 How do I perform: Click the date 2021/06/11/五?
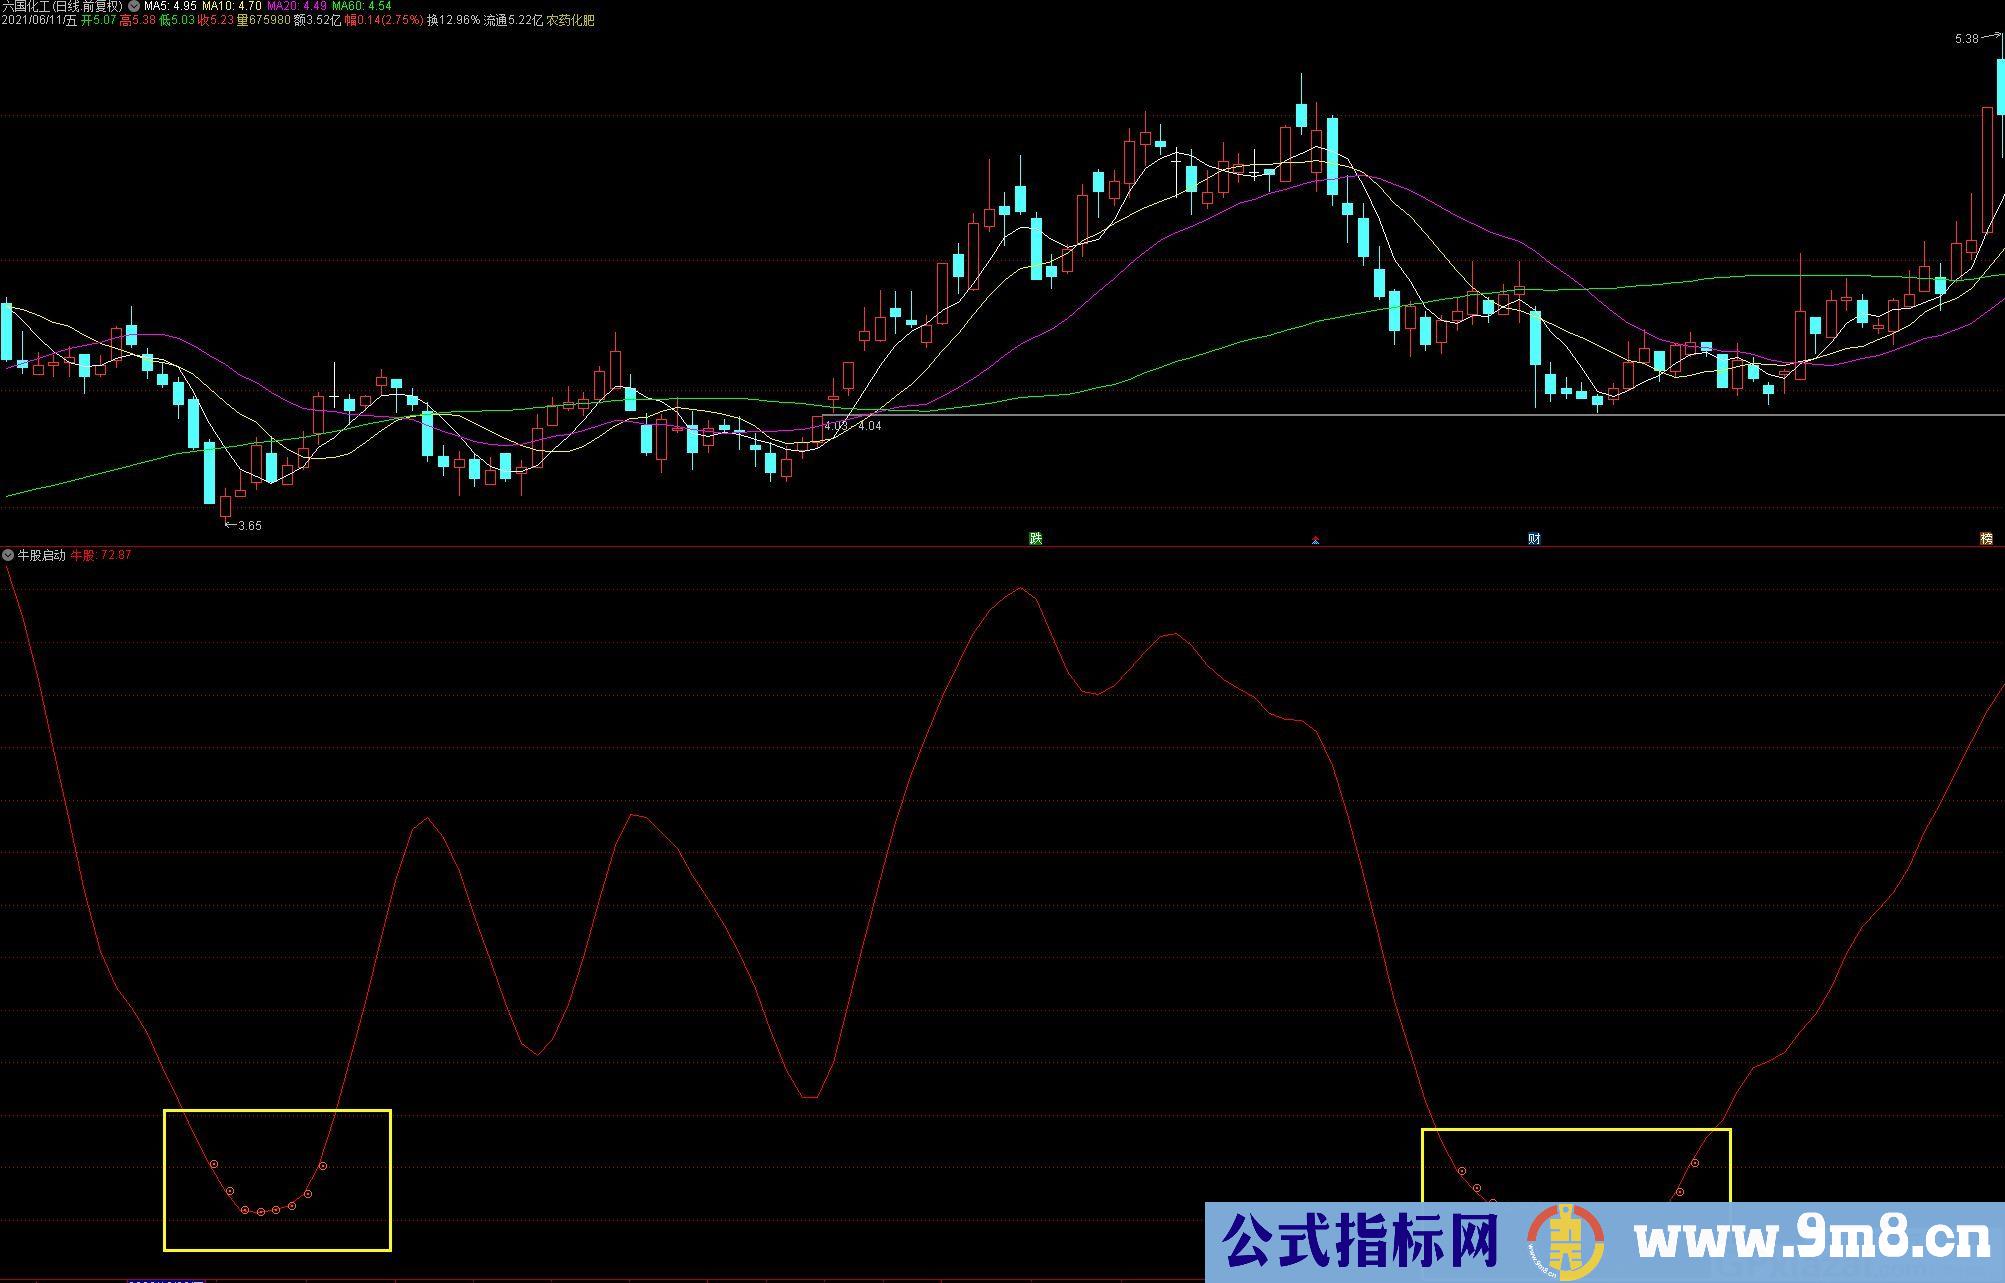(x=38, y=20)
